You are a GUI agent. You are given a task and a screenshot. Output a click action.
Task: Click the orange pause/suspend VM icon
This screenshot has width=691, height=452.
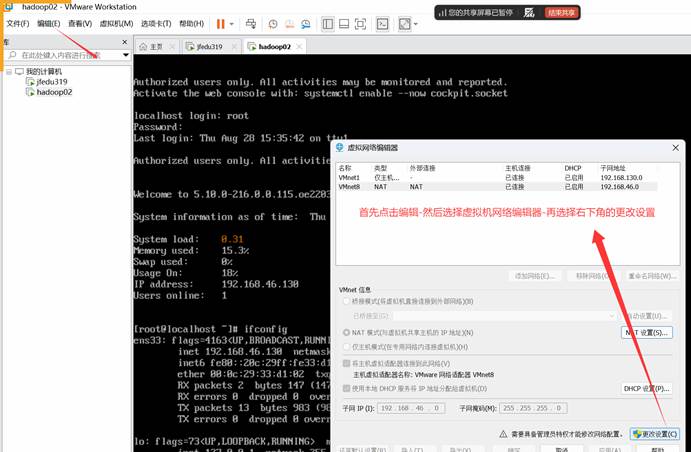tap(220, 24)
